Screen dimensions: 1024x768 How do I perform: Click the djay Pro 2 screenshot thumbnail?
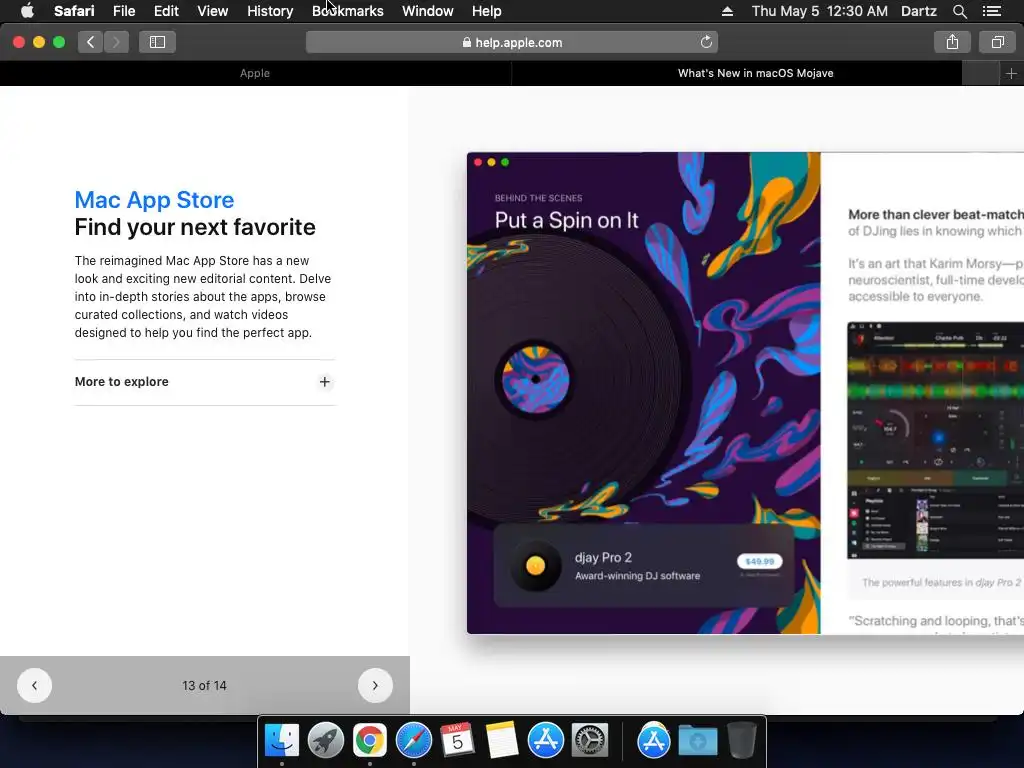pos(935,441)
